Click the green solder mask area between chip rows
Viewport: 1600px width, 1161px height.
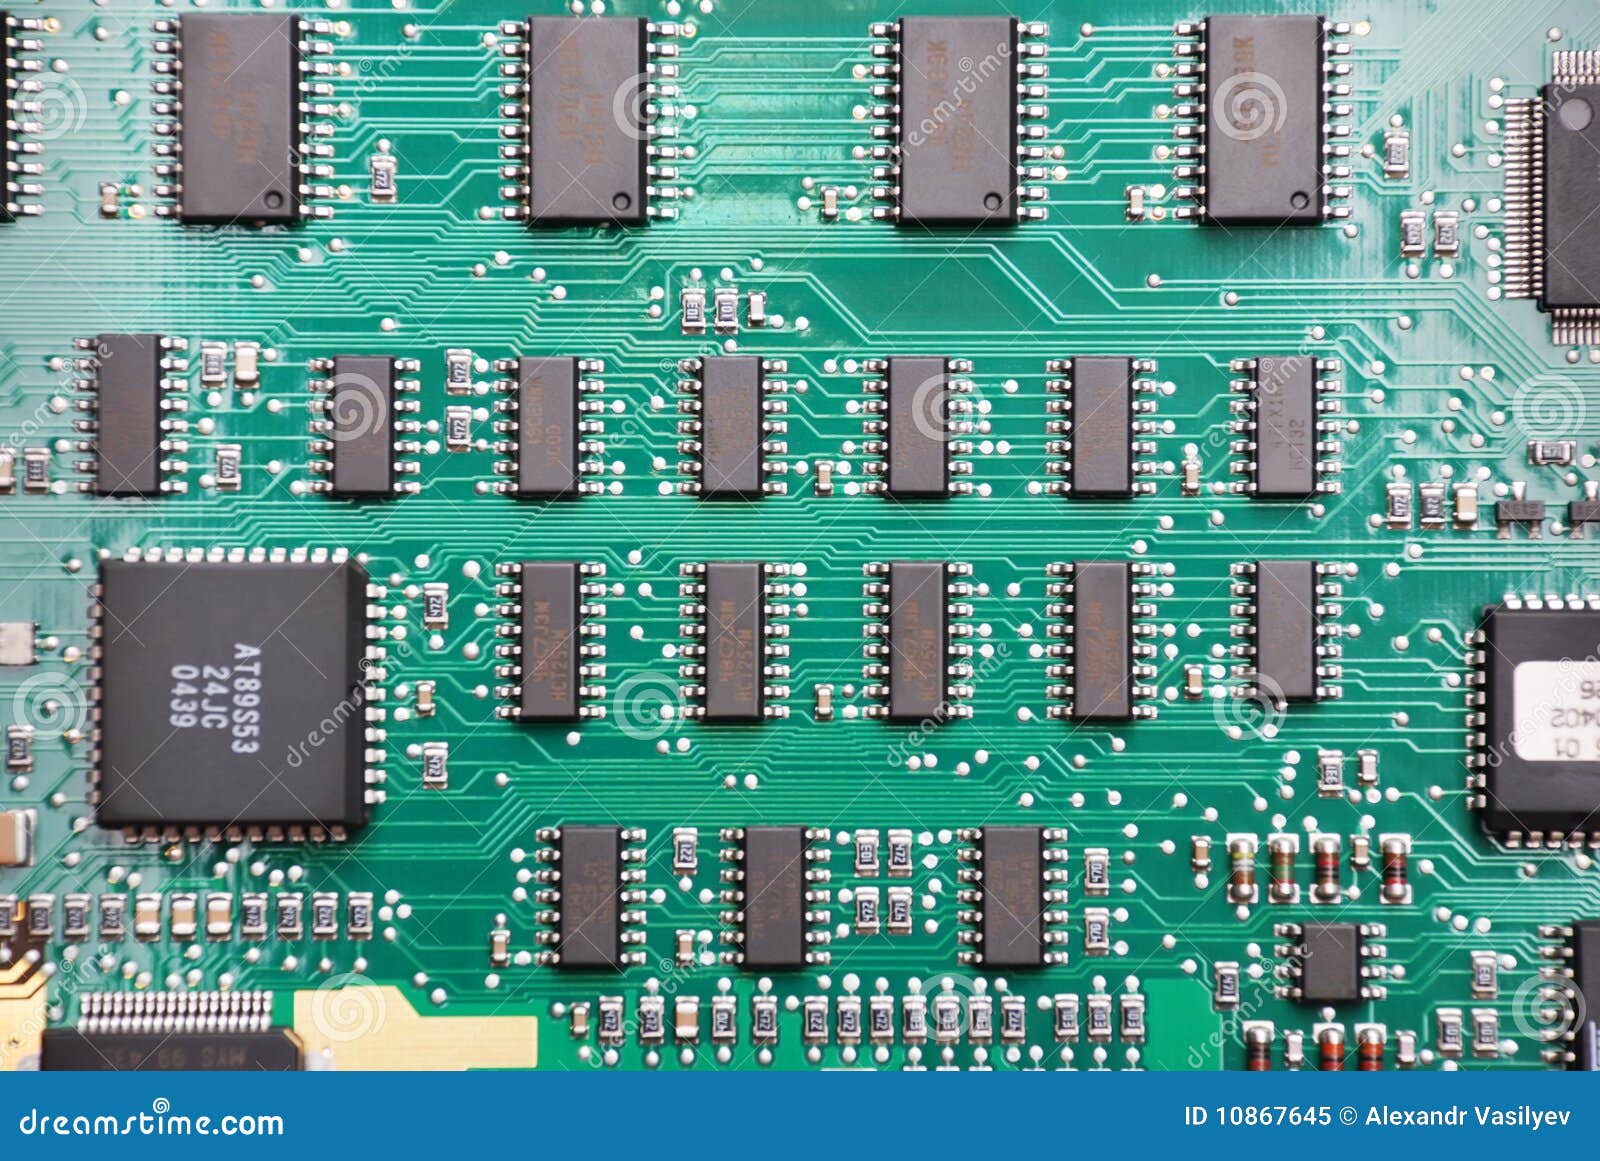coord(700,540)
